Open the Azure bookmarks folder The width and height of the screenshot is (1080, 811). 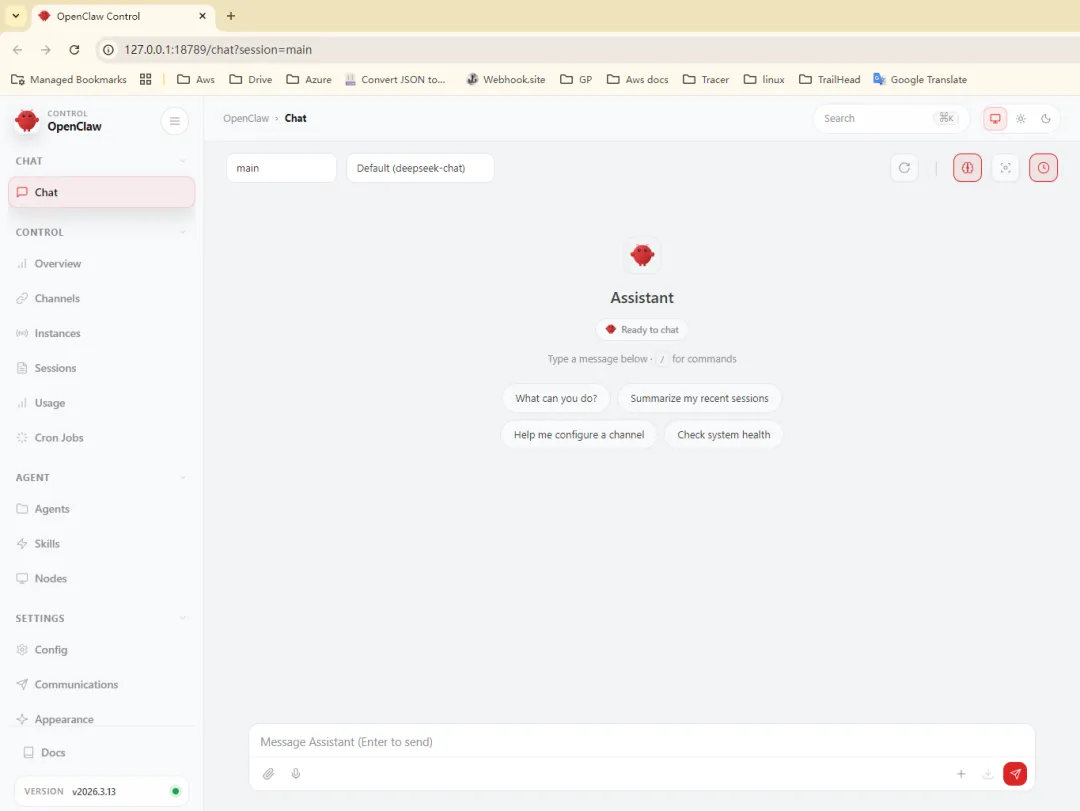coord(309,79)
